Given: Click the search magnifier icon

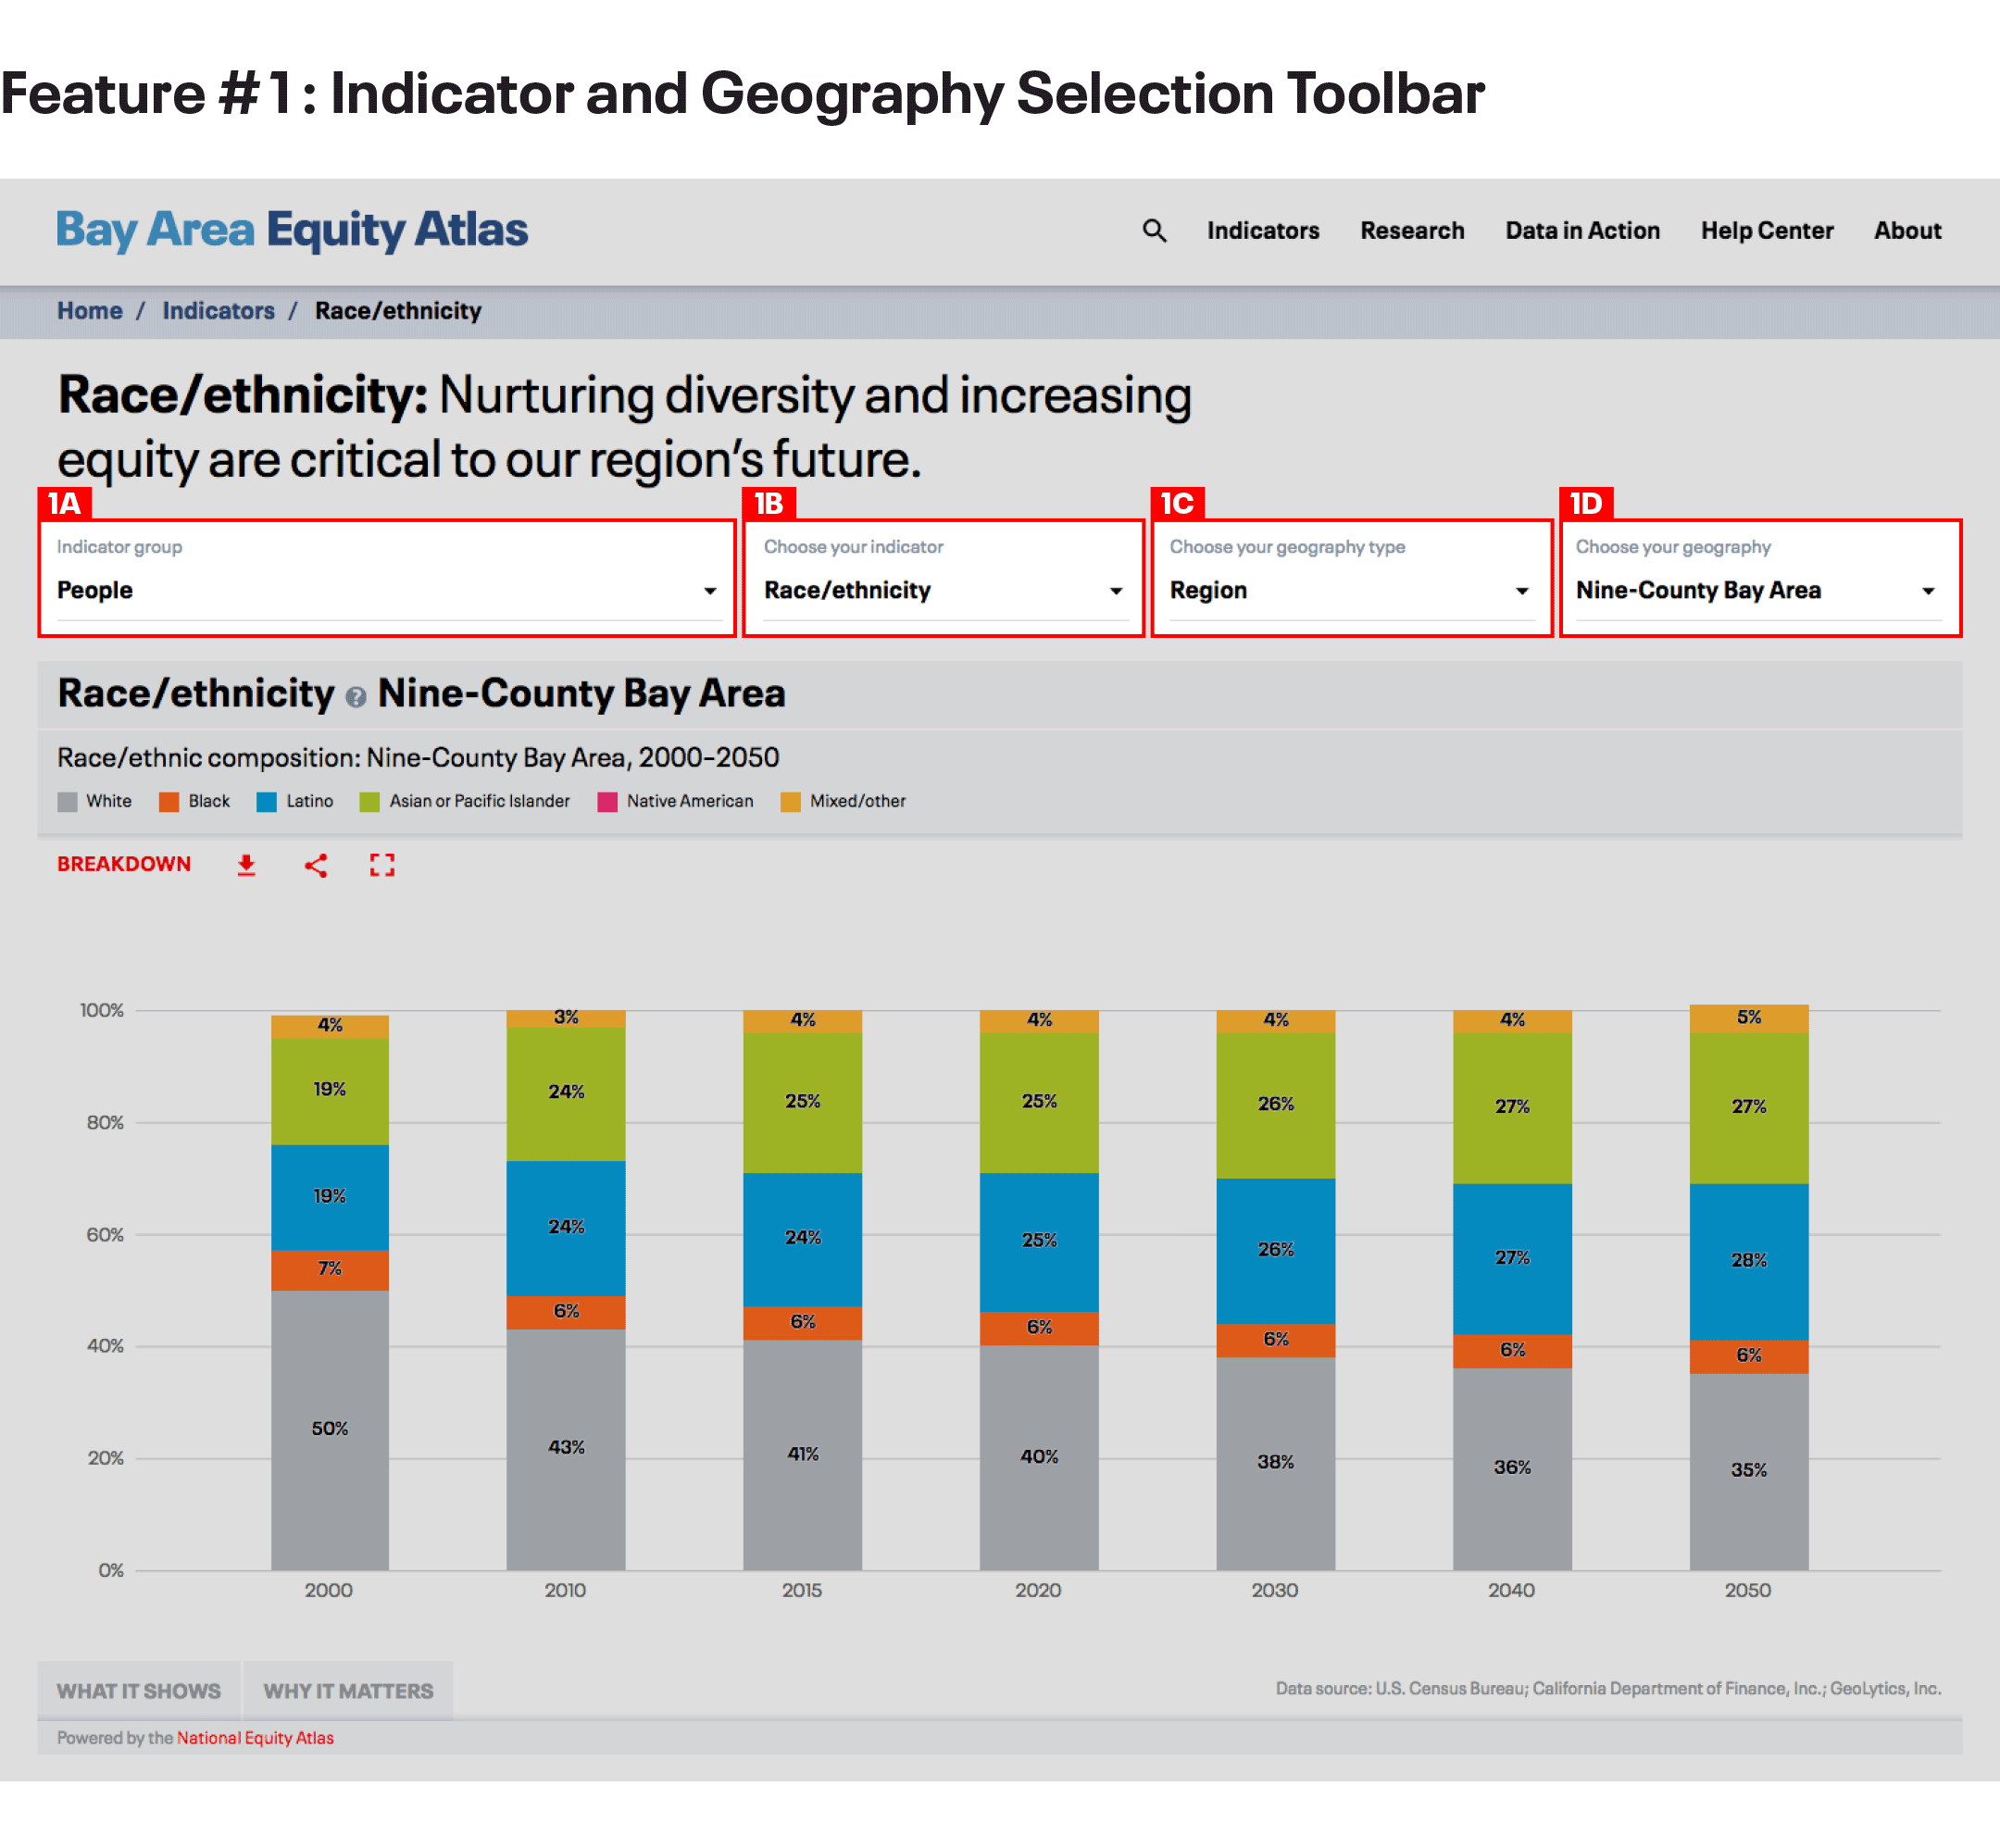Looking at the screenshot, I should click(x=1154, y=231).
